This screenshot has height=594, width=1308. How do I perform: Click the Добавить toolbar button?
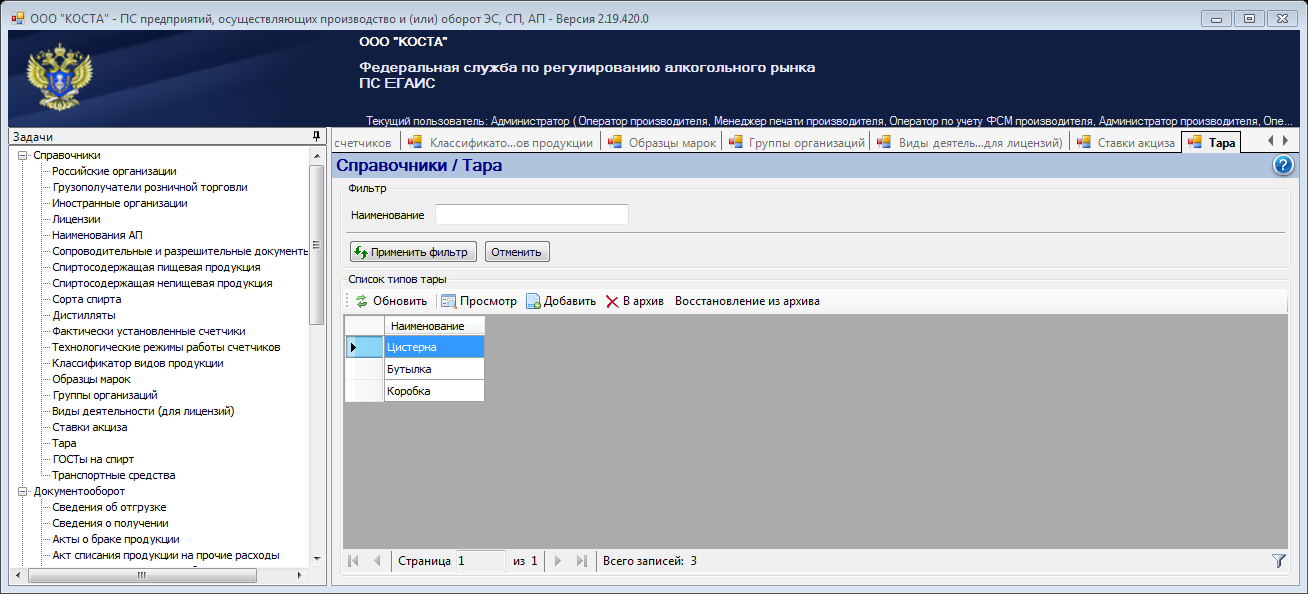[x=561, y=301]
